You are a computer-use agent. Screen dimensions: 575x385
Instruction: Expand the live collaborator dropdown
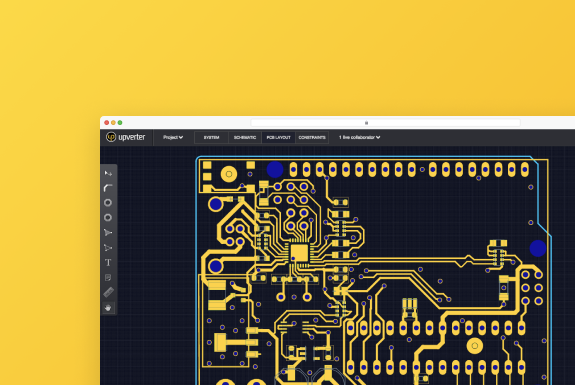point(359,138)
